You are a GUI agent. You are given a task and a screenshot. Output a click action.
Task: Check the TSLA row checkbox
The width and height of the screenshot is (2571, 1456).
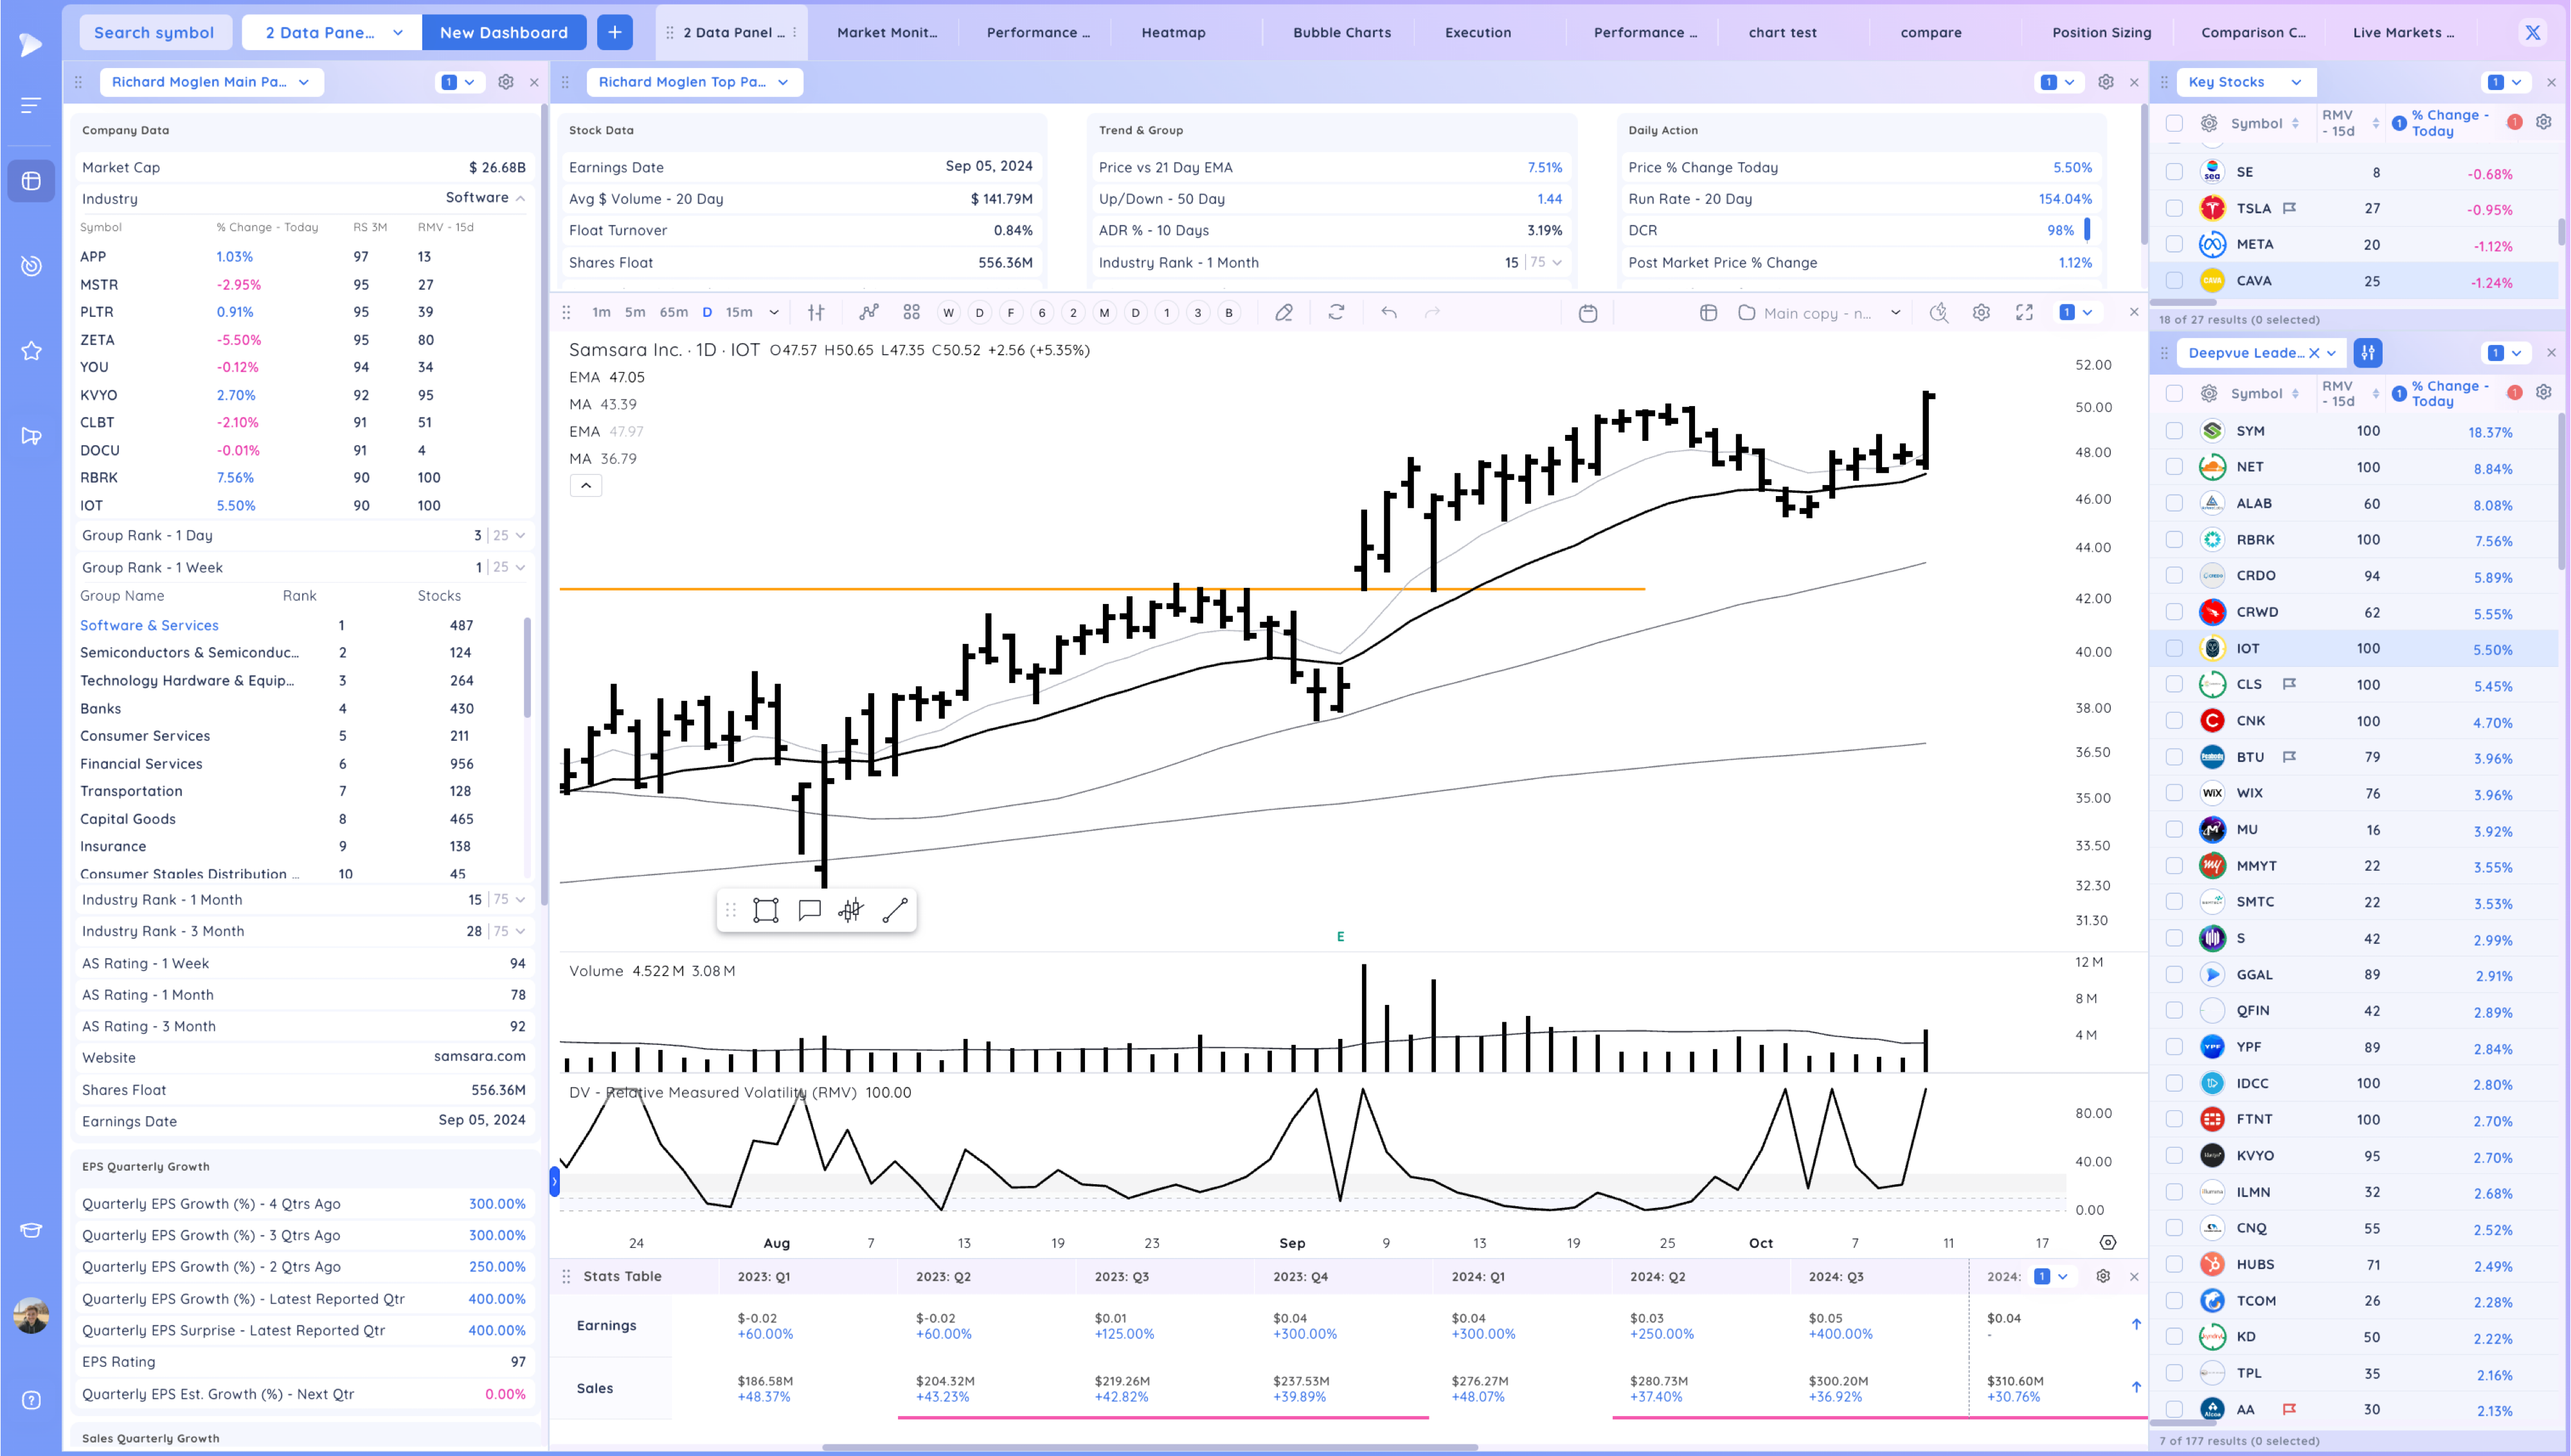(x=2174, y=208)
